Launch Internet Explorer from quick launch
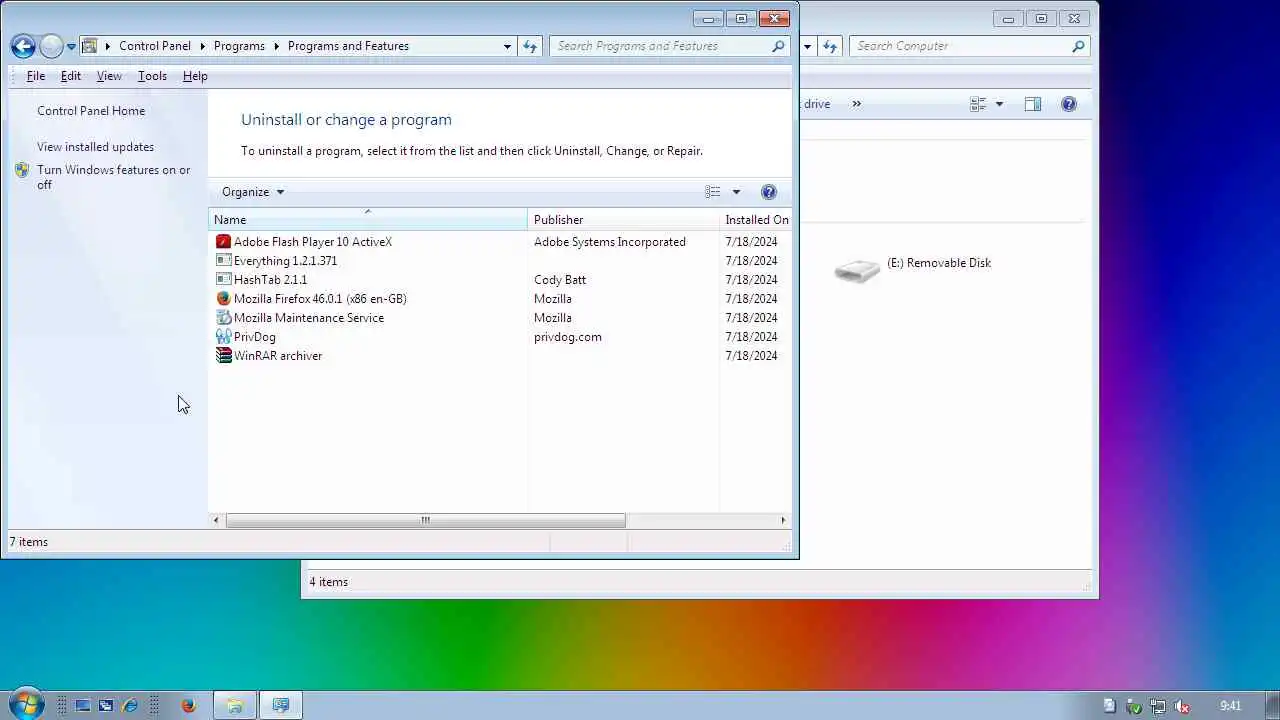 tap(129, 705)
